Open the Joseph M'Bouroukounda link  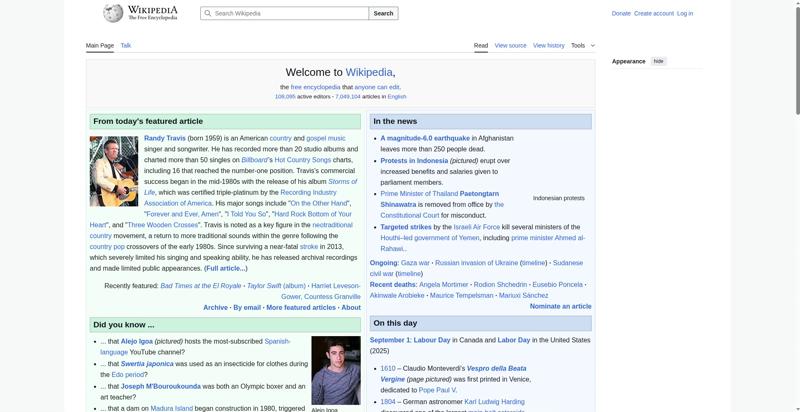(161, 387)
